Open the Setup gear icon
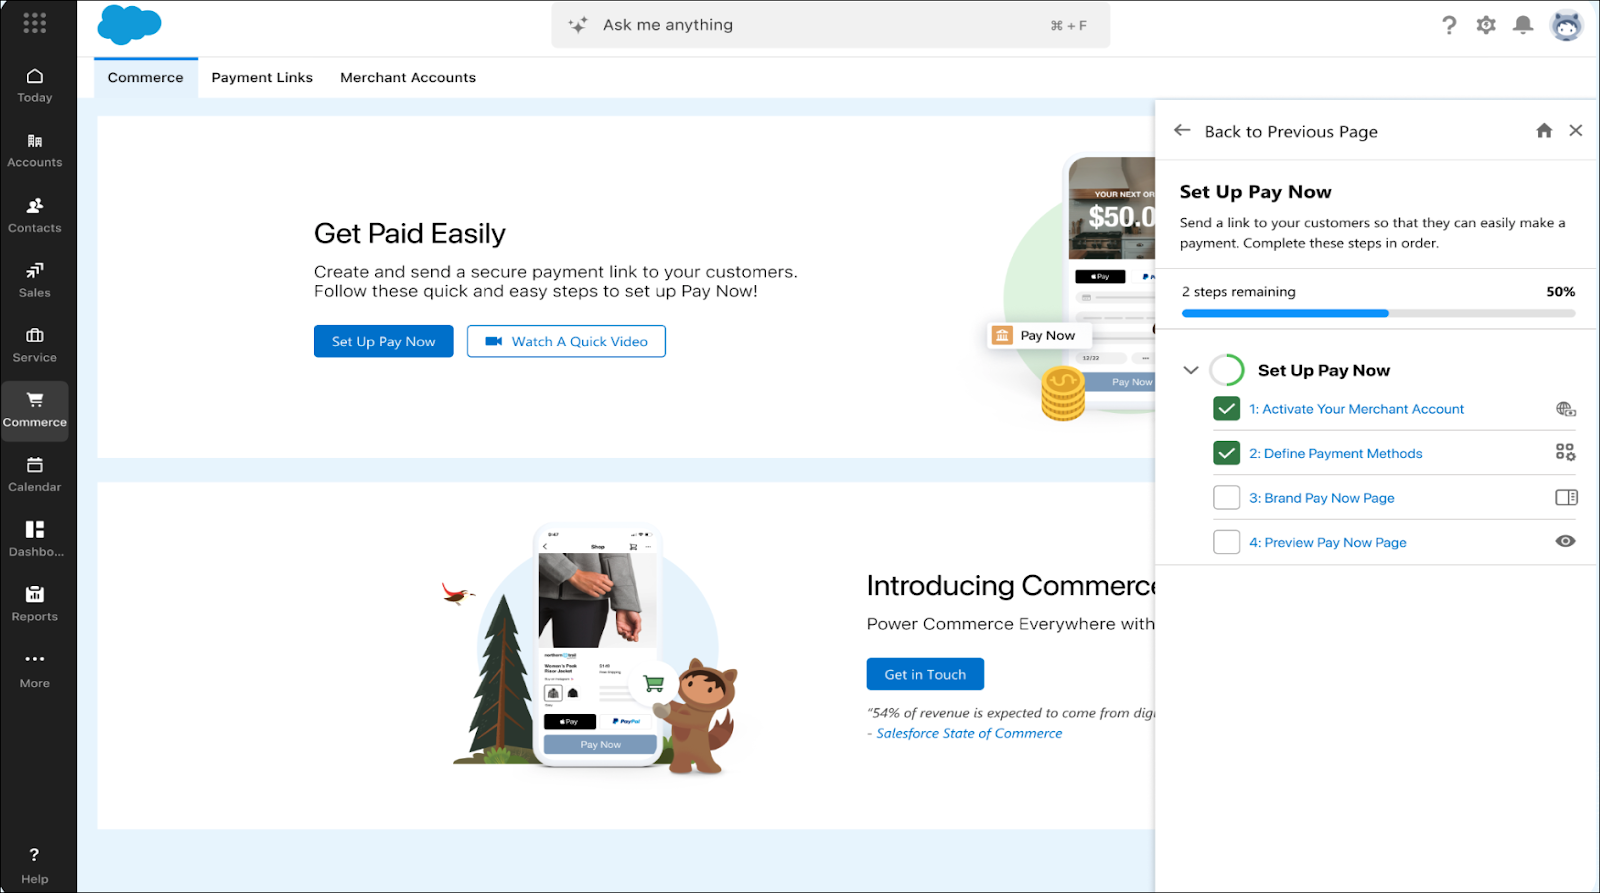This screenshot has width=1600, height=893. point(1486,25)
